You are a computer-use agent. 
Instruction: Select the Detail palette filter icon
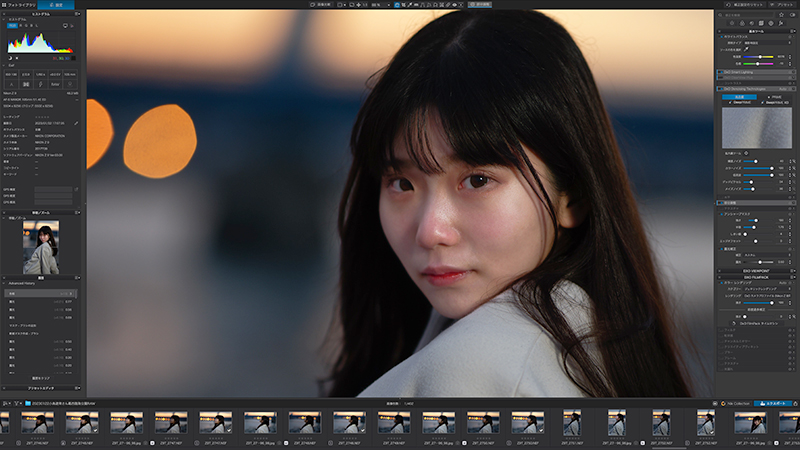point(752,23)
